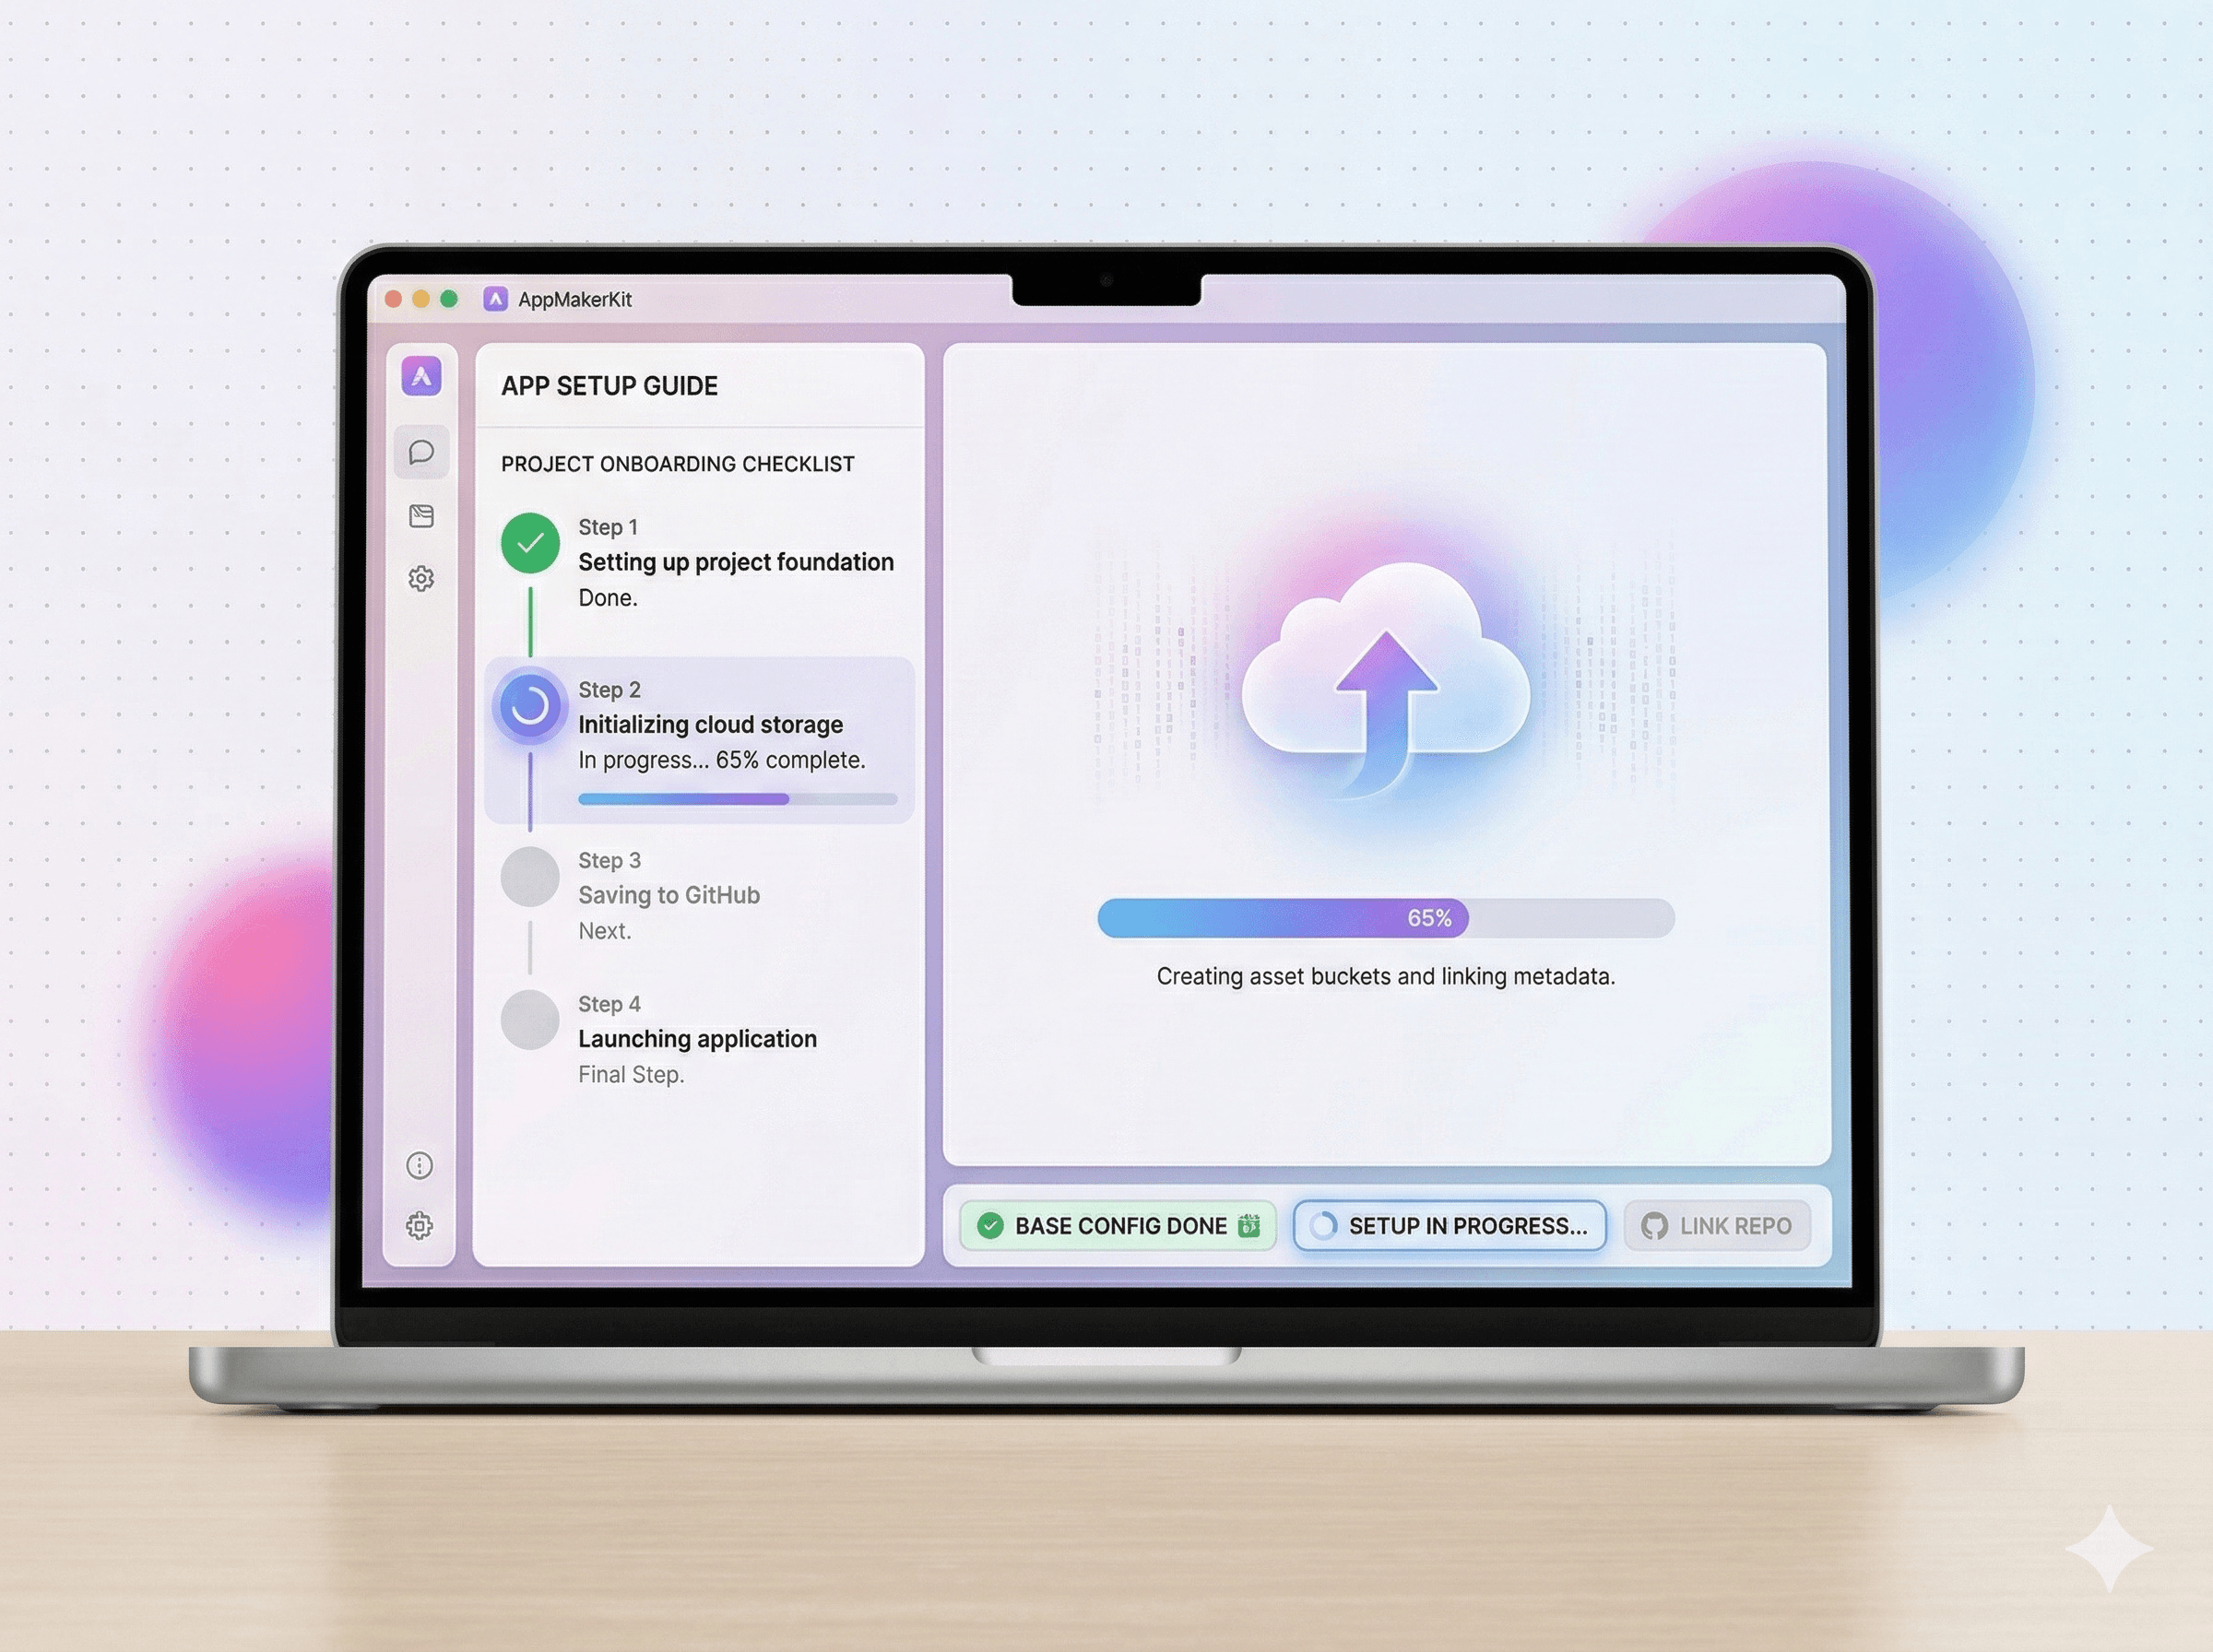Click the Base Config Done badge
The height and width of the screenshot is (1652, 2213).
point(1116,1225)
